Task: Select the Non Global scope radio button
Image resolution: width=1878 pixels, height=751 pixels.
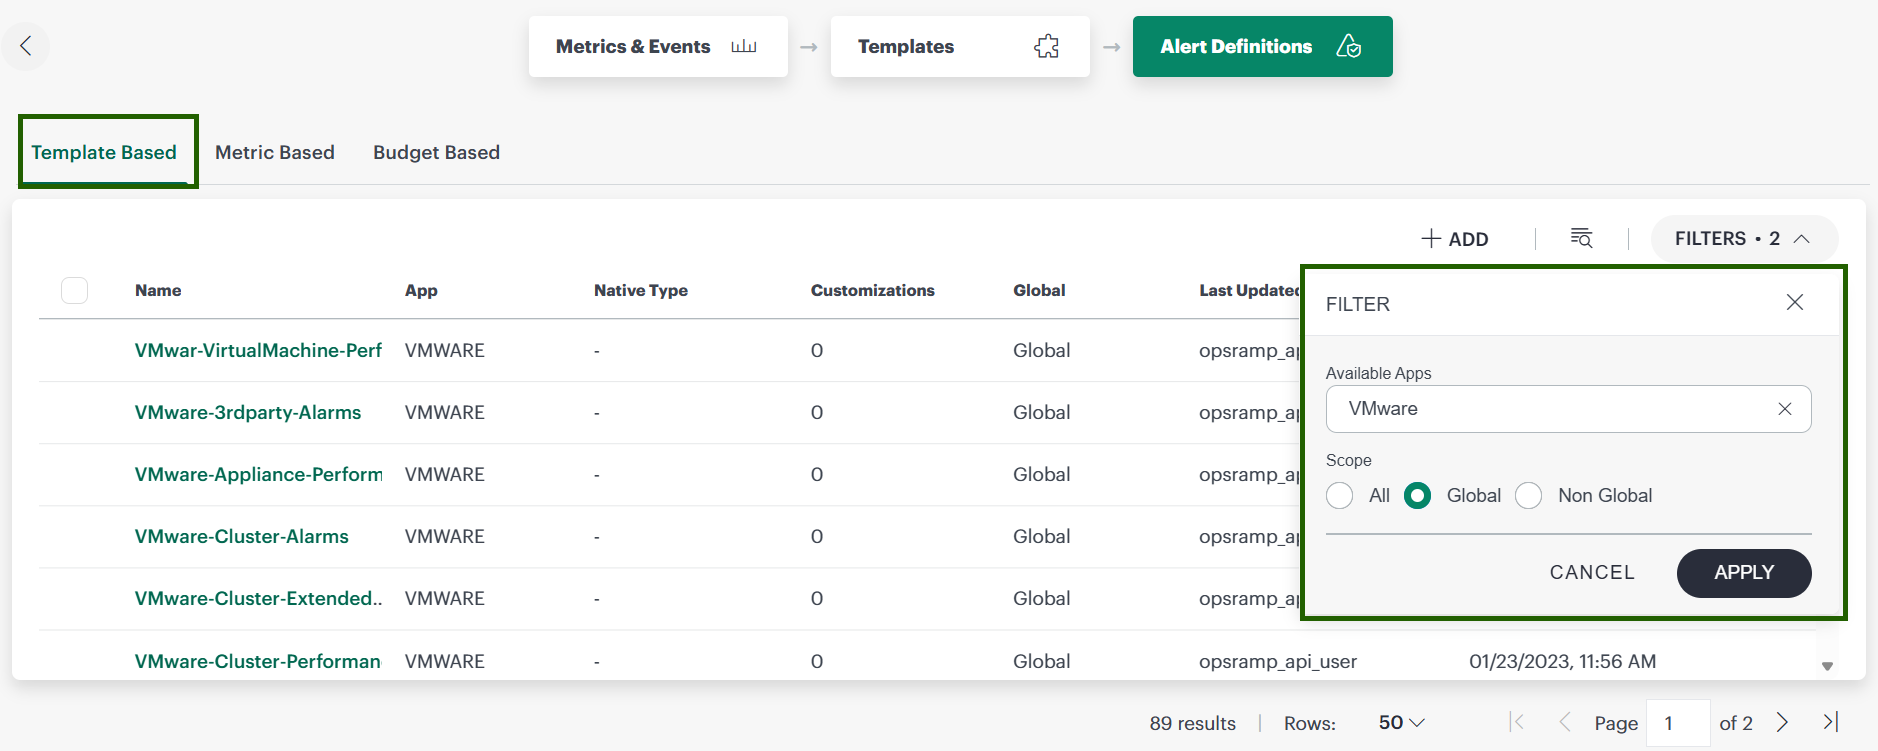Action: pos(1529,496)
